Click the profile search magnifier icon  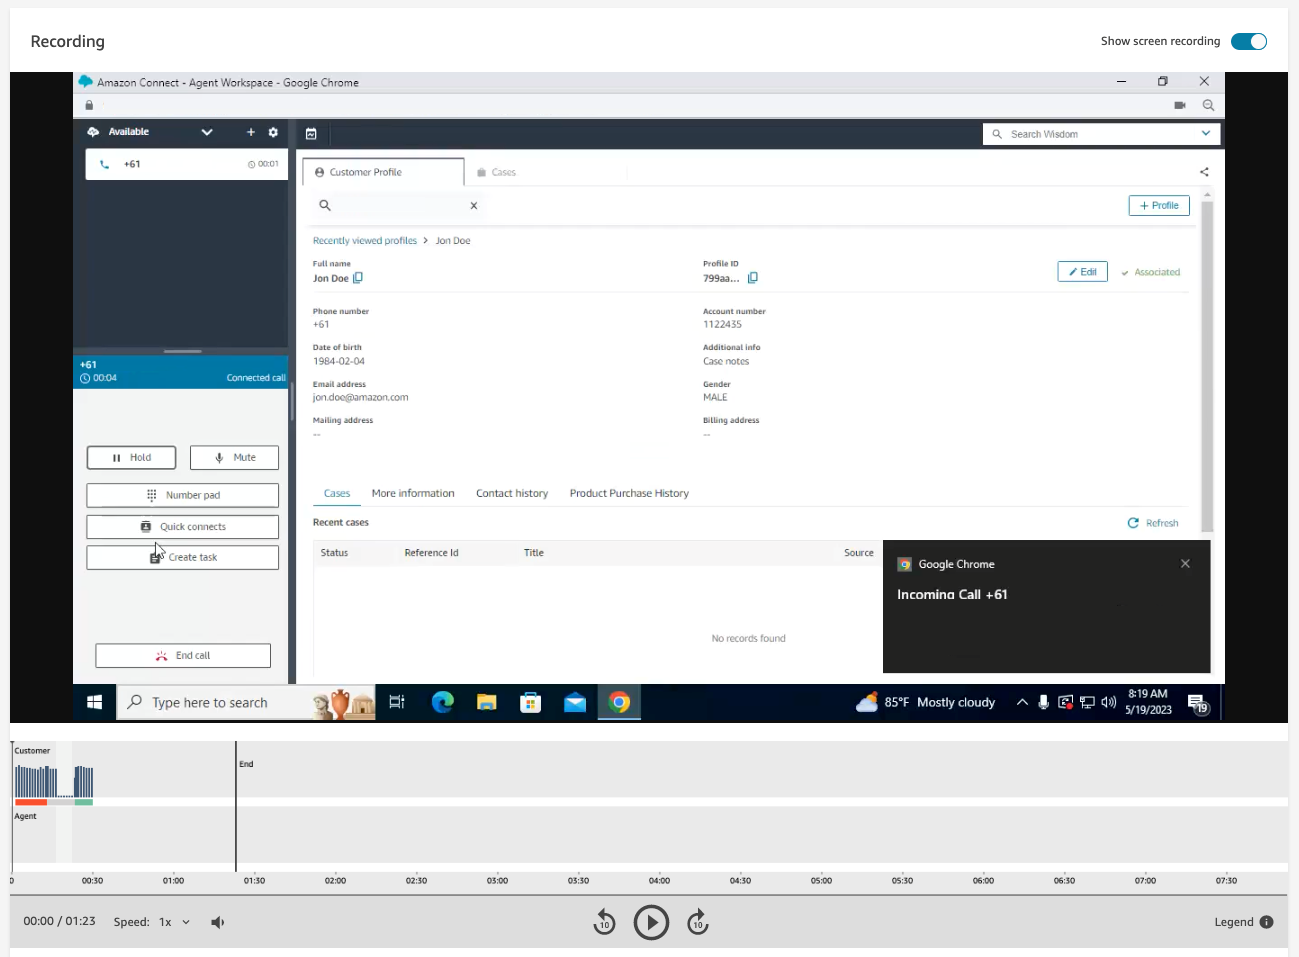[325, 205]
